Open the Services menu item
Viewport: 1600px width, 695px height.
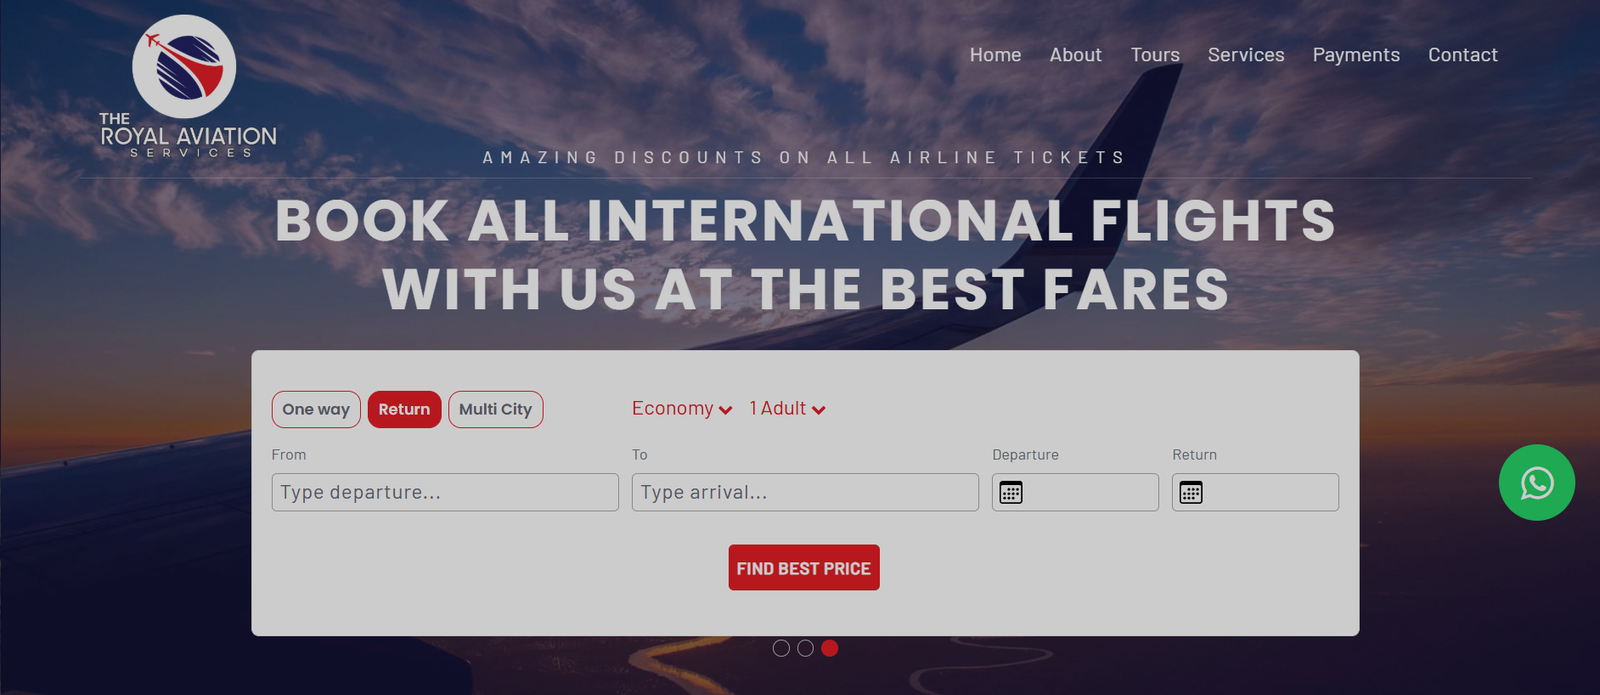[x=1246, y=55]
